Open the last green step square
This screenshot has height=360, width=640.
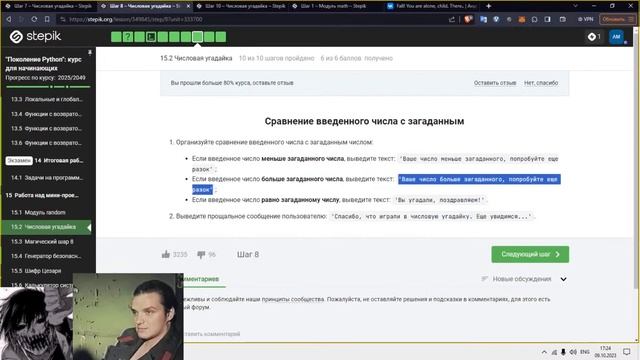[221, 37]
